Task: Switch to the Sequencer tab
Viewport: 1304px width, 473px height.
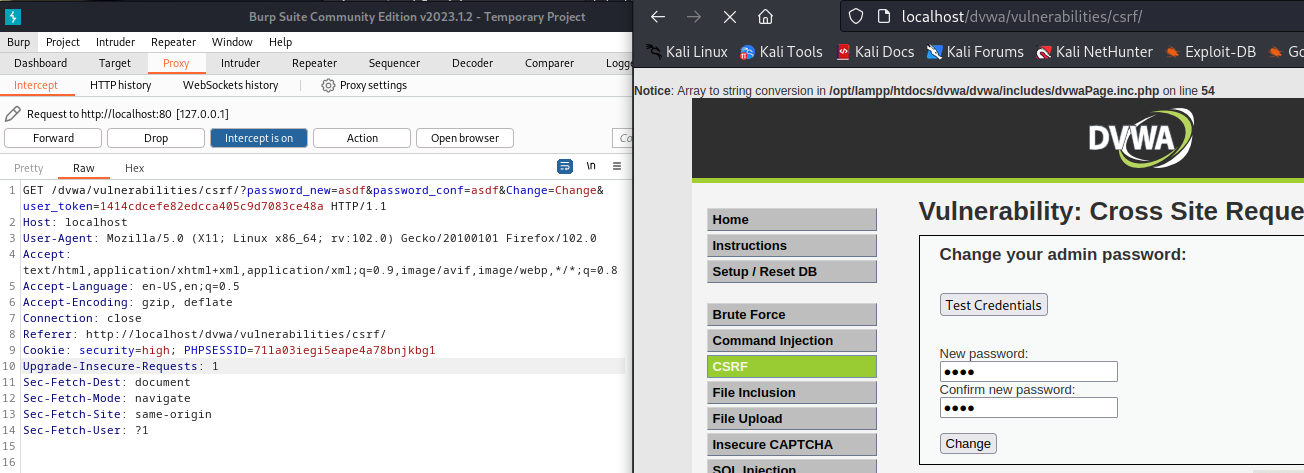Action: point(394,63)
